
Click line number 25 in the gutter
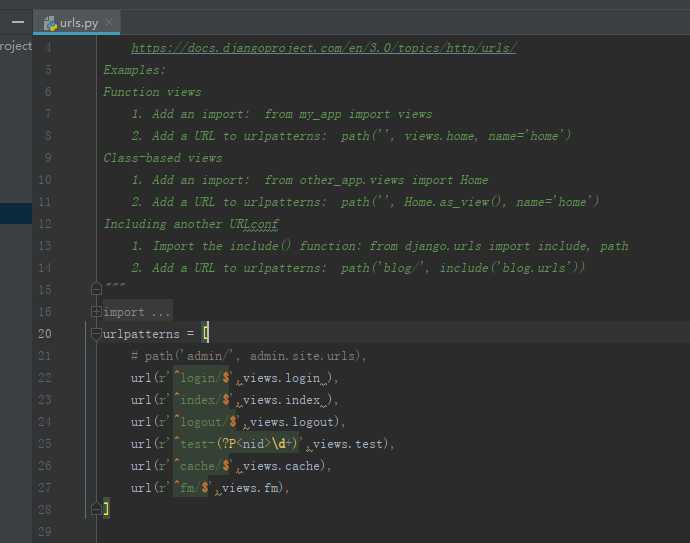(44, 444)
